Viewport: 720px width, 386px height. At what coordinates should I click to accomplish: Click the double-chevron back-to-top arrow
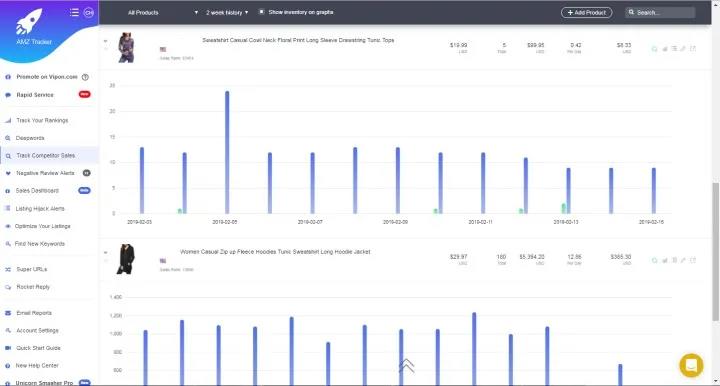coord(406,365)
